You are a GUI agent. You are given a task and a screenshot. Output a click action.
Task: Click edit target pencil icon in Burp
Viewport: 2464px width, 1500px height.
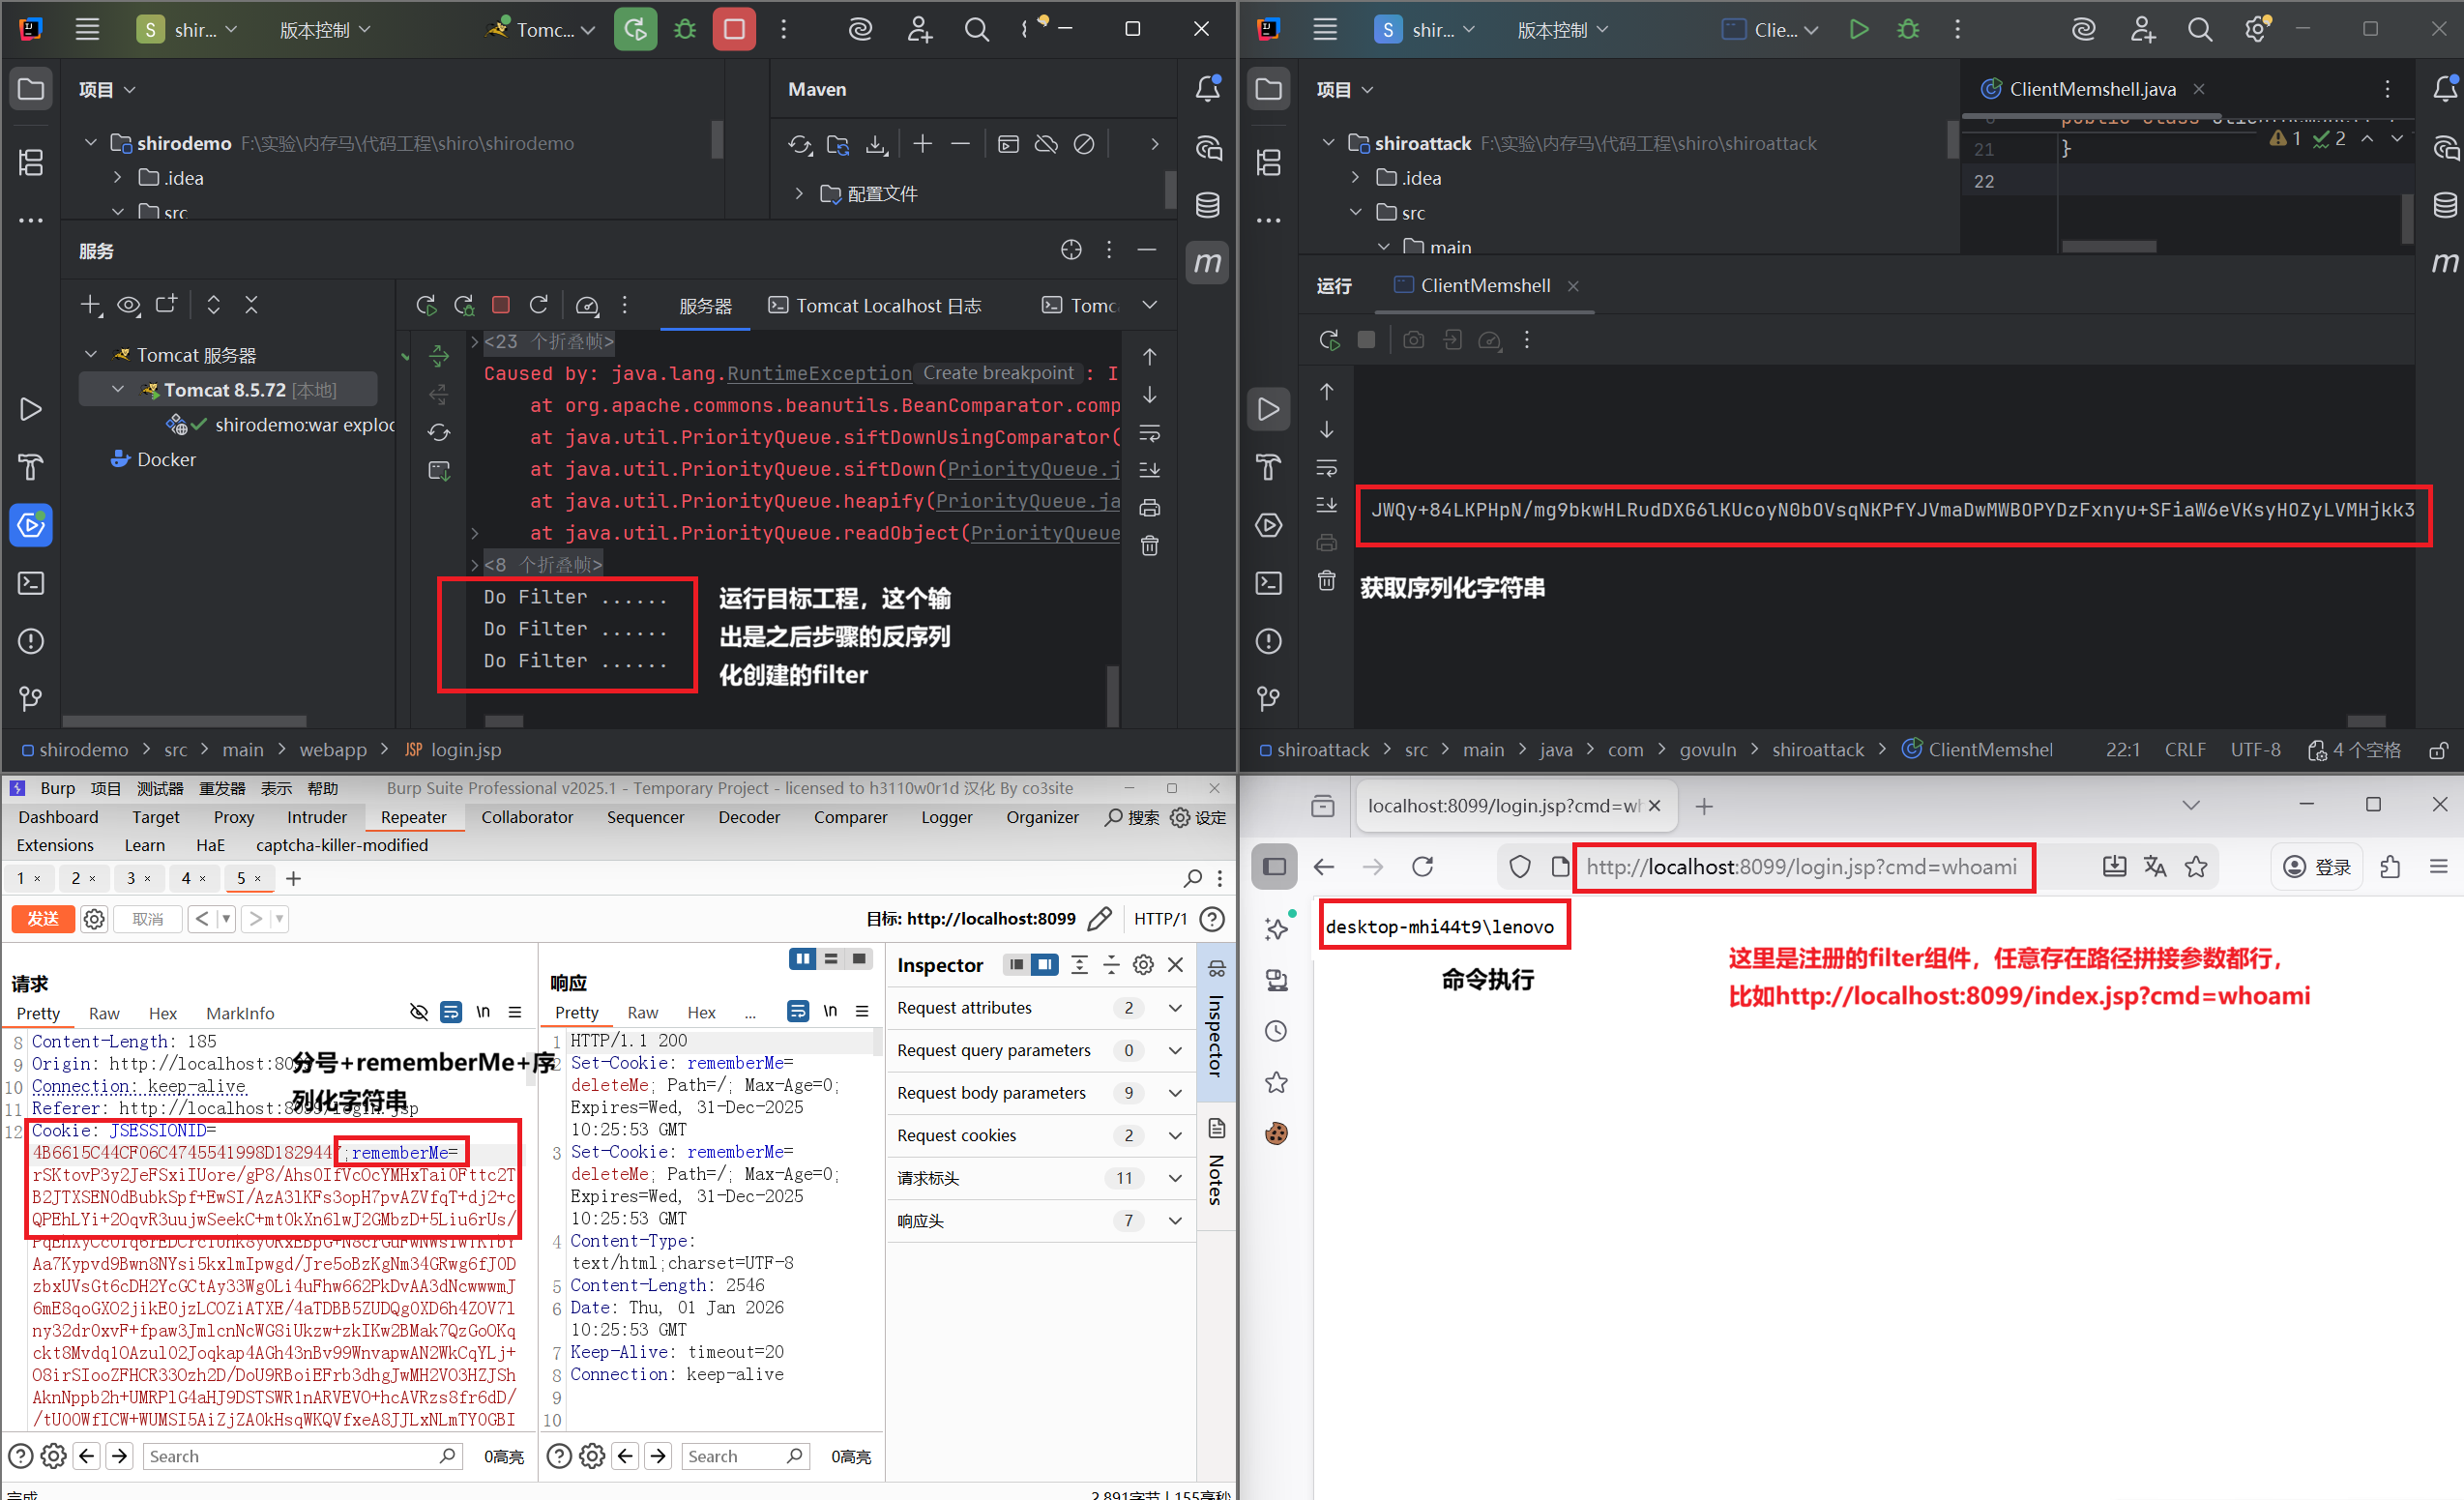[x=1099, y=918]
